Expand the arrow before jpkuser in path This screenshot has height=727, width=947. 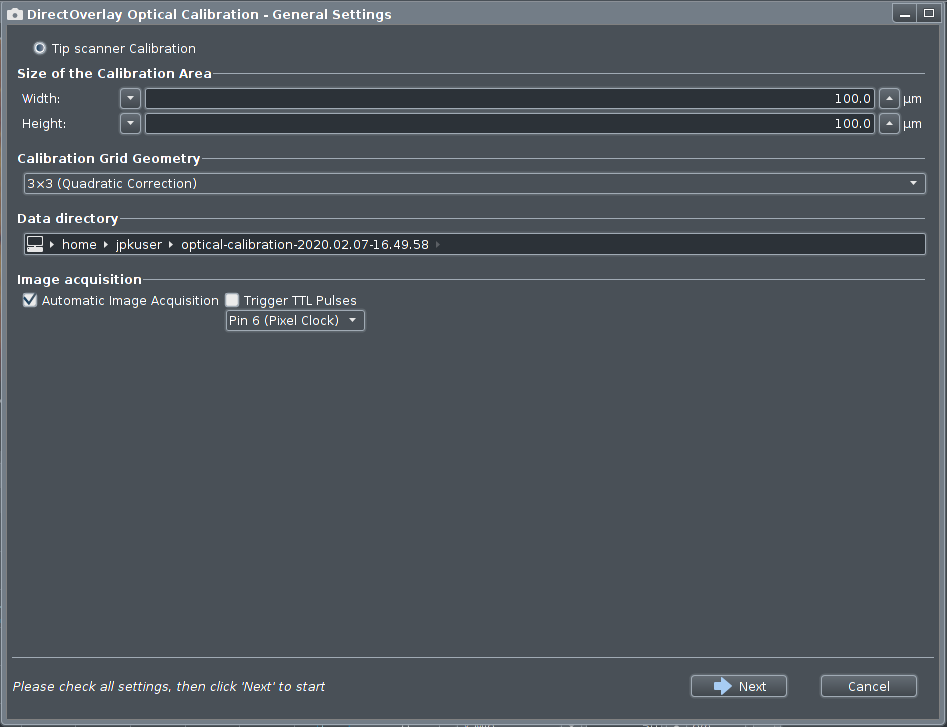106,245
